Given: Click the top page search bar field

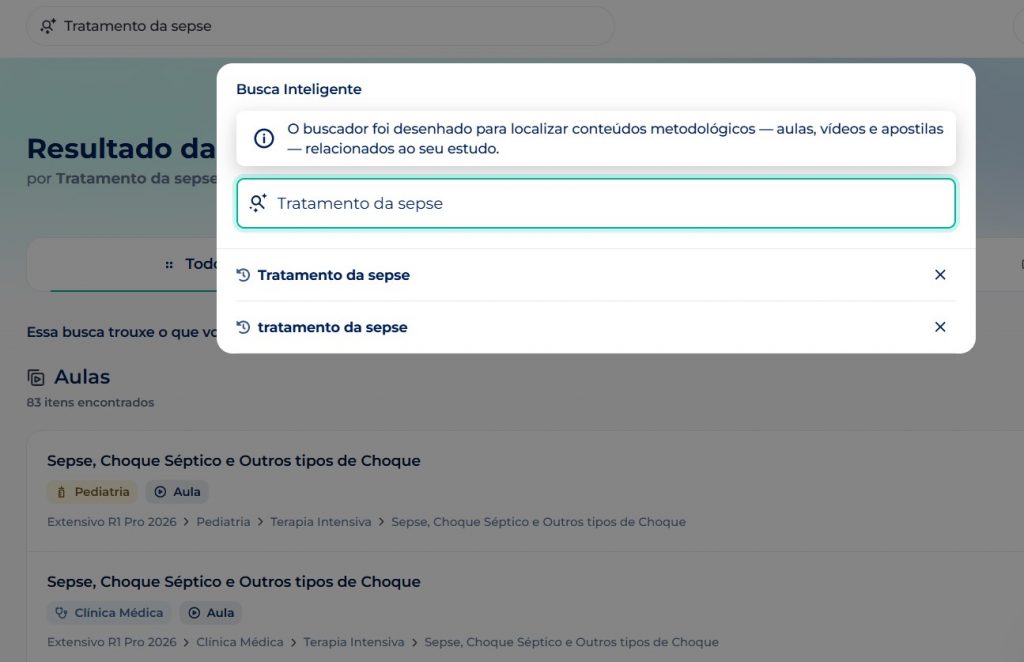Looking at the screenshot, I should point(320,26).
